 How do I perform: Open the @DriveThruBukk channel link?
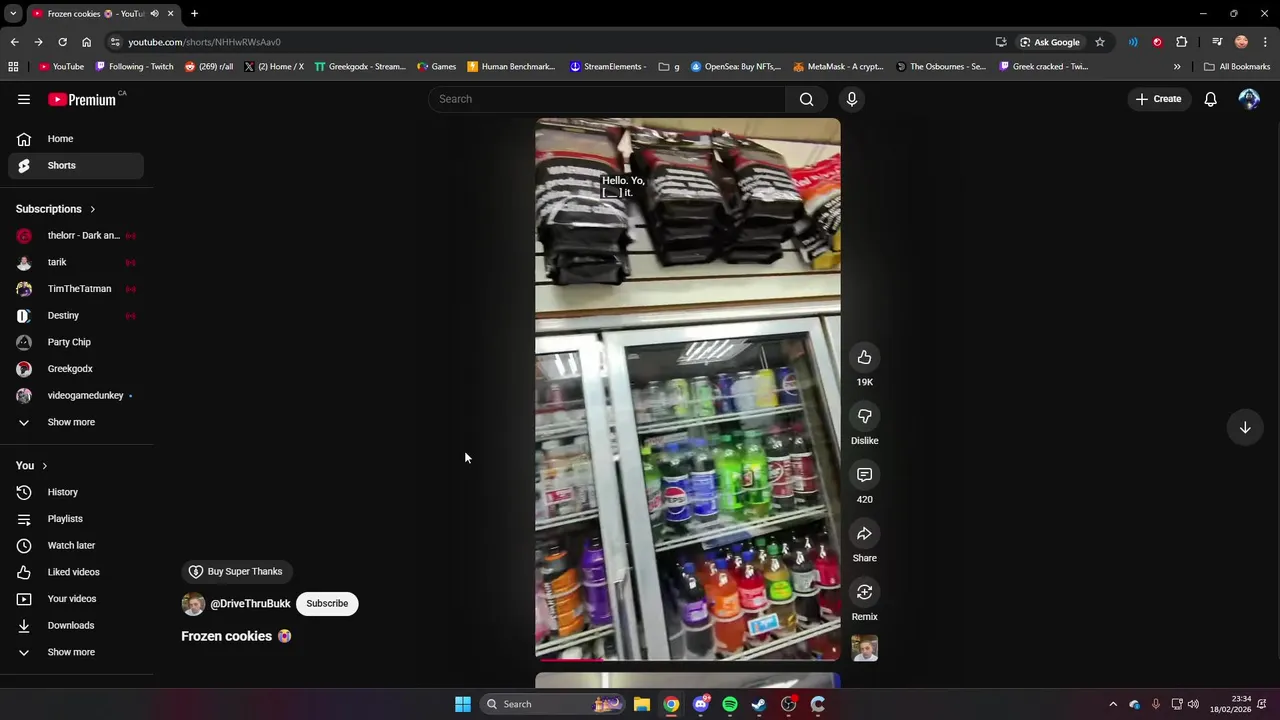[x=250, y=604]
